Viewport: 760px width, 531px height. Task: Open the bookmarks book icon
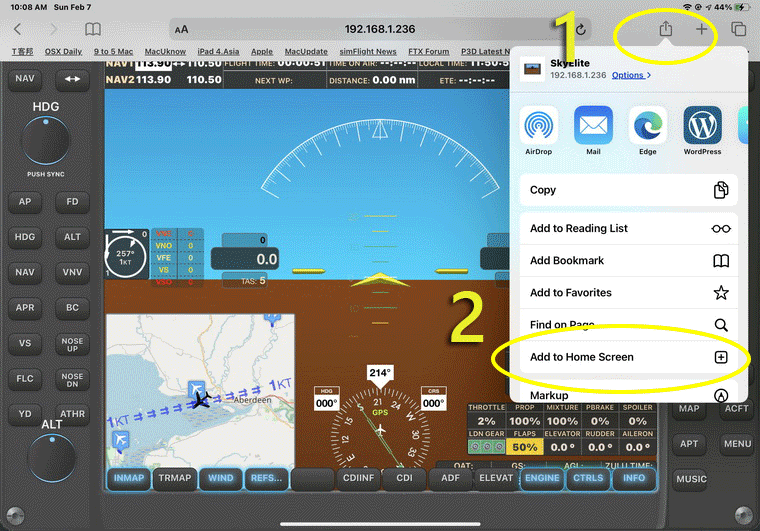point(93,30)
